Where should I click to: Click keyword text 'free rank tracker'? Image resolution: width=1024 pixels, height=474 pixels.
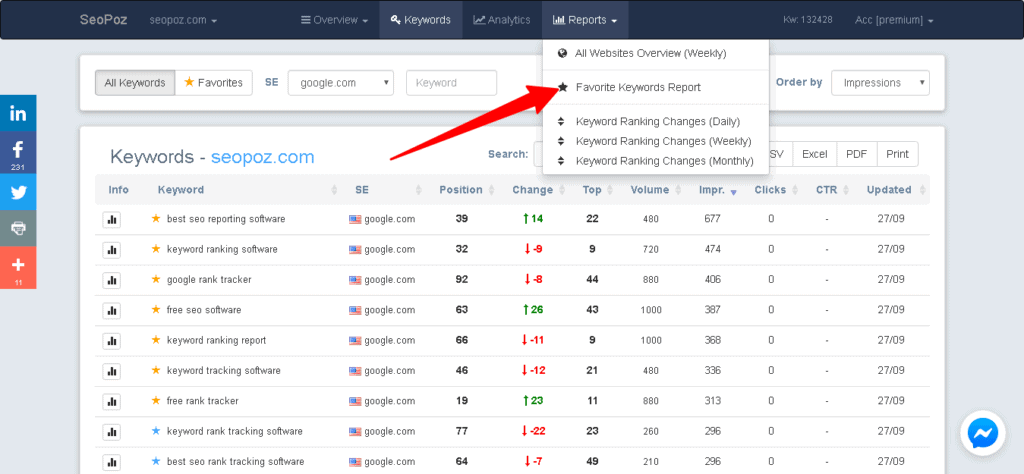(x=202, y=401)
